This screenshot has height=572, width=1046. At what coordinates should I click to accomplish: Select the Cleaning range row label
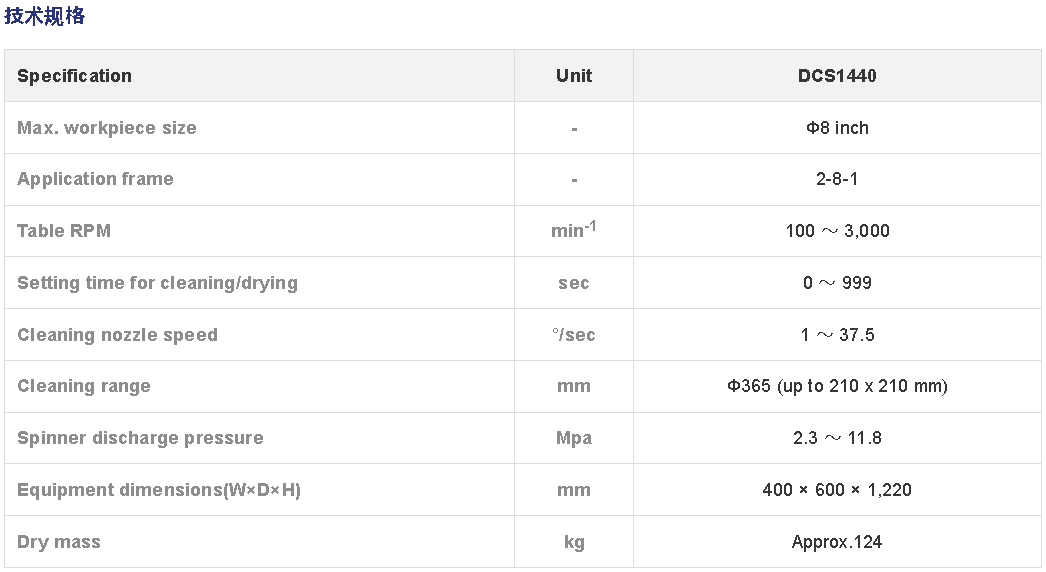click(x=84, y=386)
